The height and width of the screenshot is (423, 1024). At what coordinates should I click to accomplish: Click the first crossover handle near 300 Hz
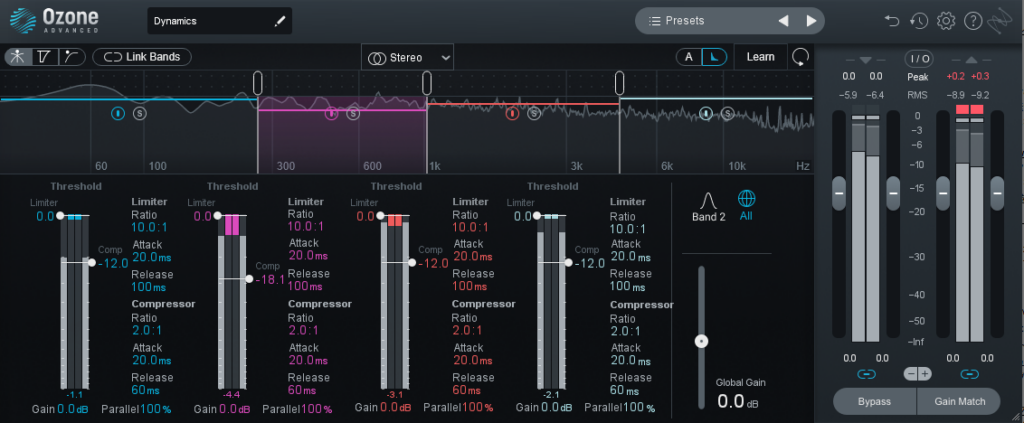point(258,83)
